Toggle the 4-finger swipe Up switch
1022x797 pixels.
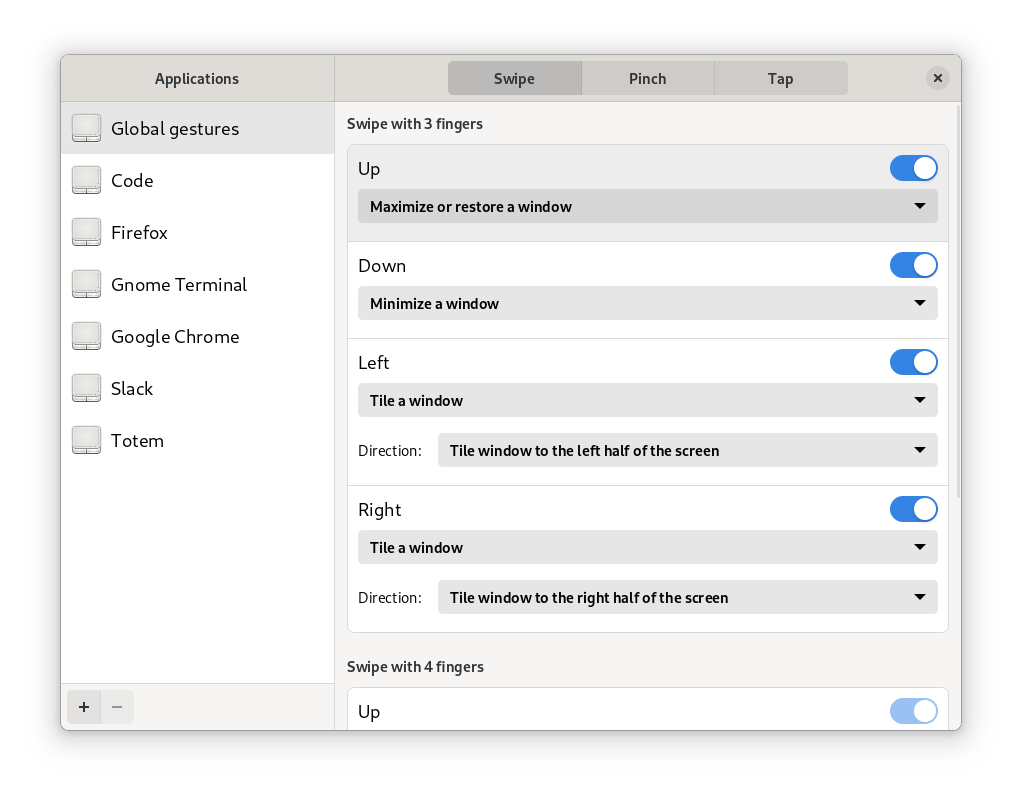click(x=914, y=711)
